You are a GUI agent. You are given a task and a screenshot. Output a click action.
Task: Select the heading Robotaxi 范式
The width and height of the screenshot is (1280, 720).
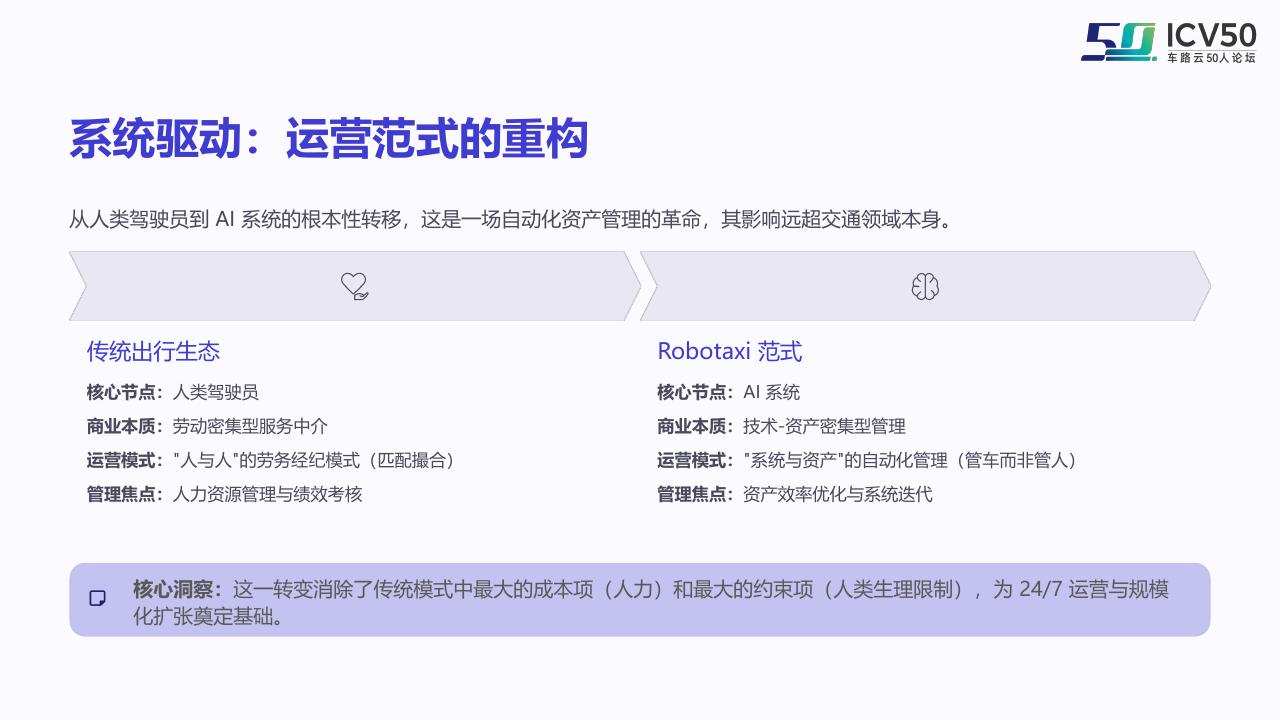729,351
